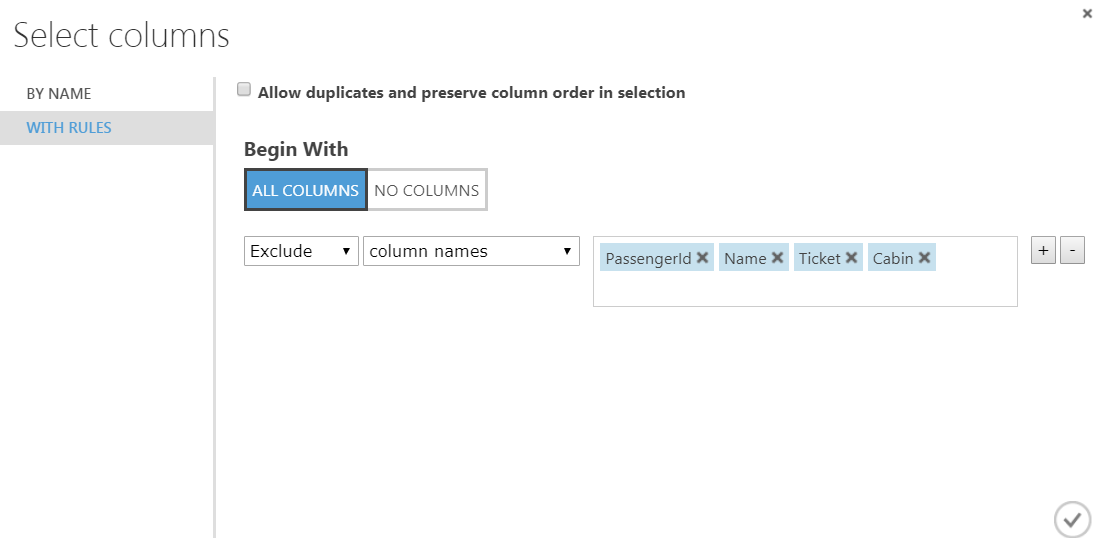Click the PassengerId tag label
The height and width of the screenshot is (538, 1106).
(648, 258)
